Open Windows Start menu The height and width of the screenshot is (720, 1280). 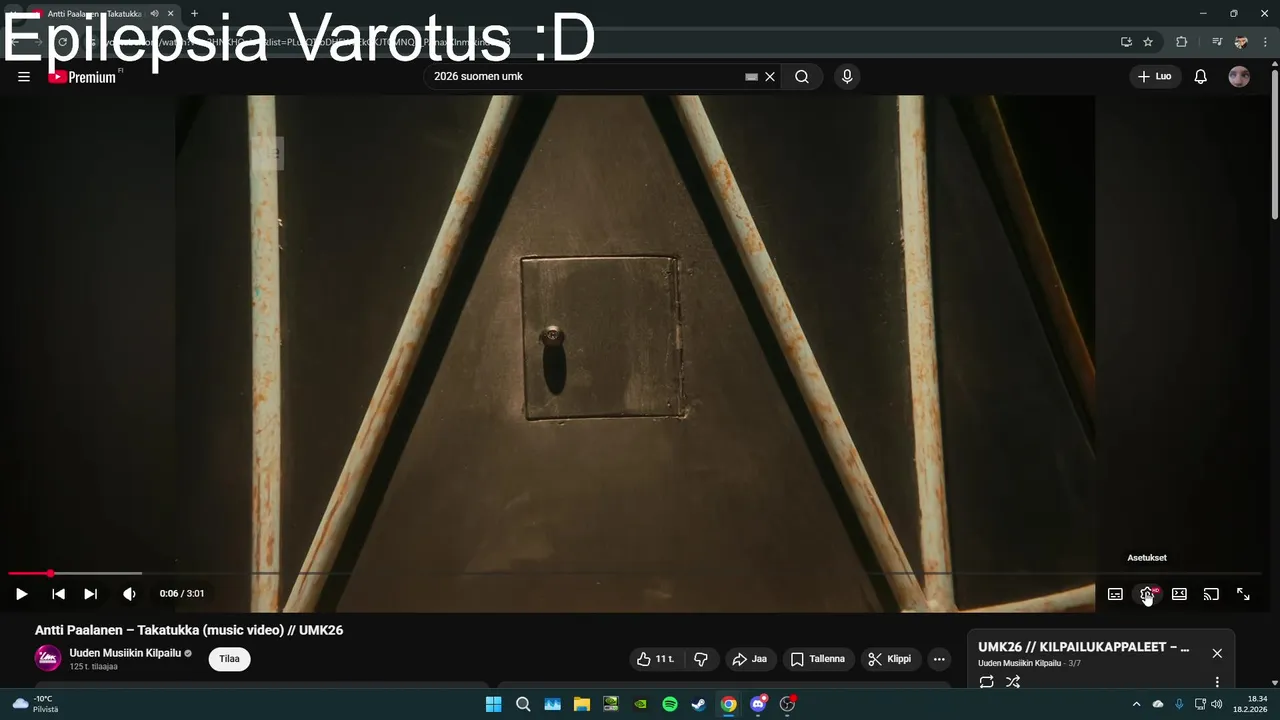tap(493, 704)
